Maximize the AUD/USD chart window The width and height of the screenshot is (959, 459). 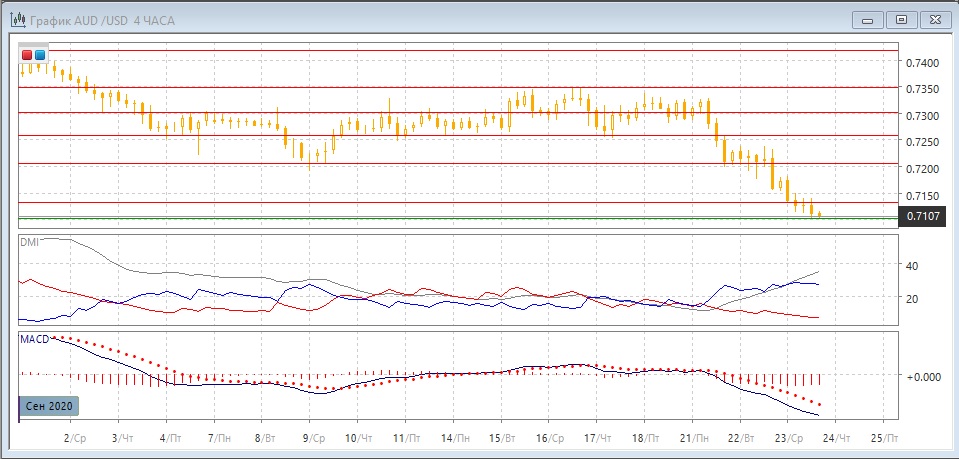click(x=901, y=19)
